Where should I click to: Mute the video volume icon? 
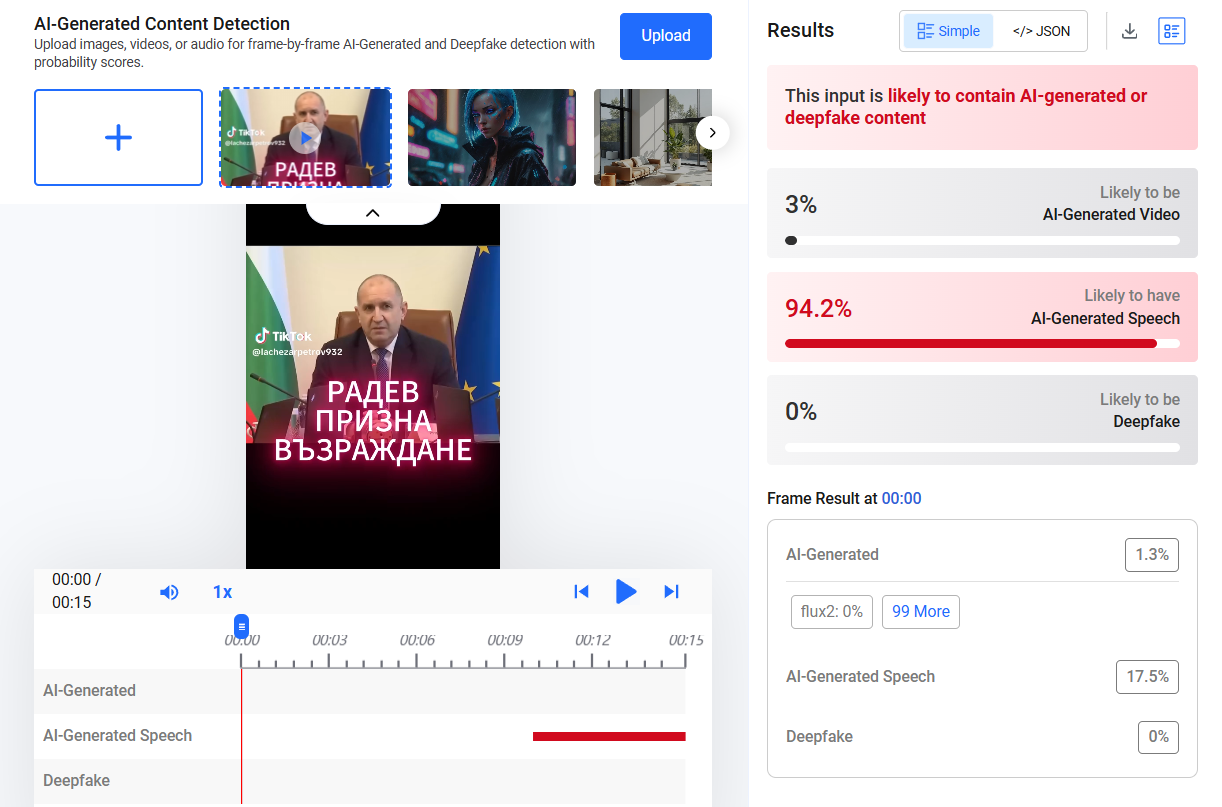pos(169,592)
